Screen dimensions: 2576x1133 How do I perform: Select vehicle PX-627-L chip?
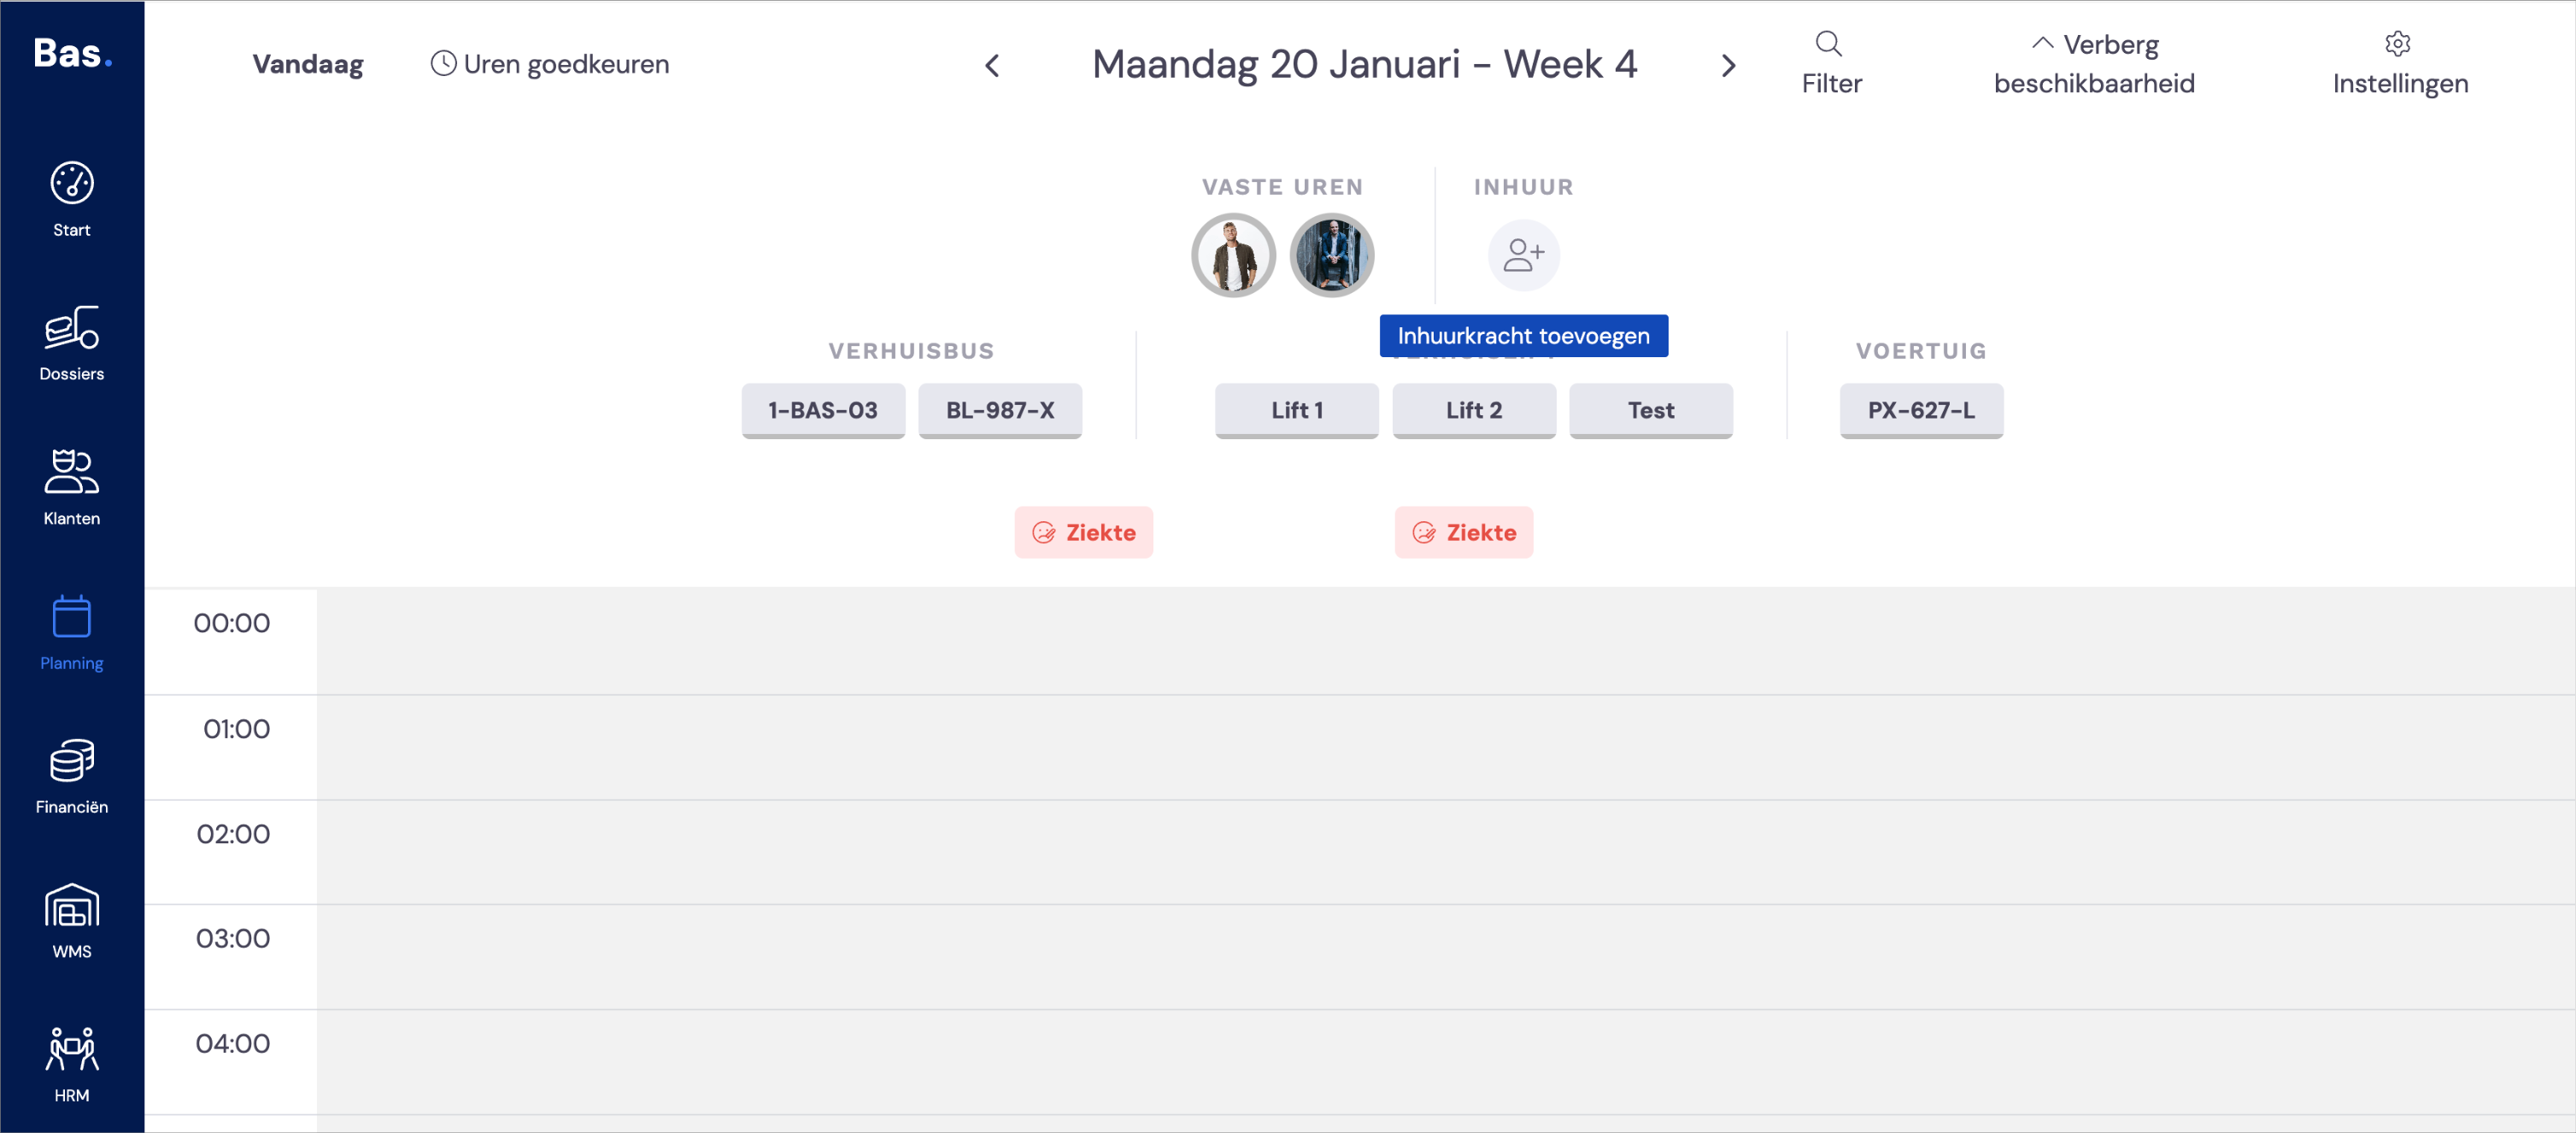(1921, 410)
